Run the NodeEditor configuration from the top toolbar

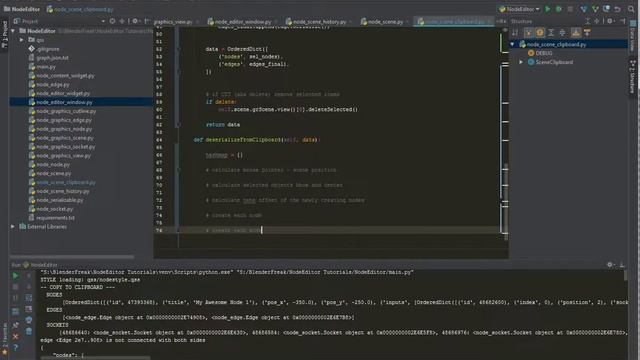click(x=548, y=9)
